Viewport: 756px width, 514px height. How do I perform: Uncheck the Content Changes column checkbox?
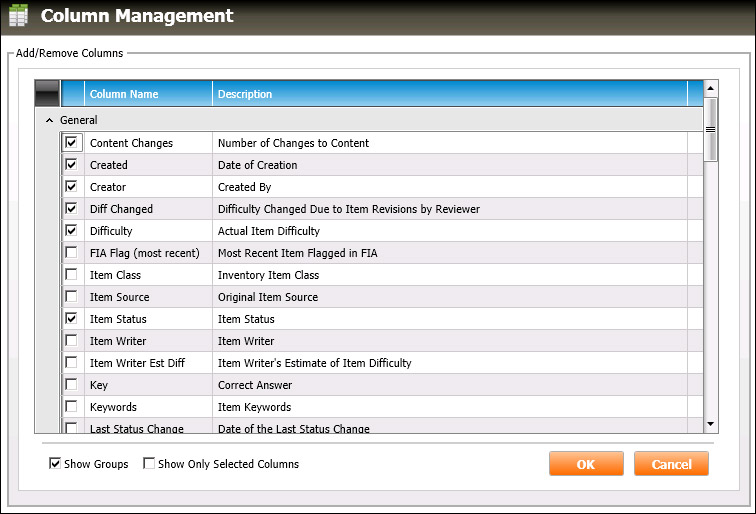pyautogui.click(x=72, y=143)
